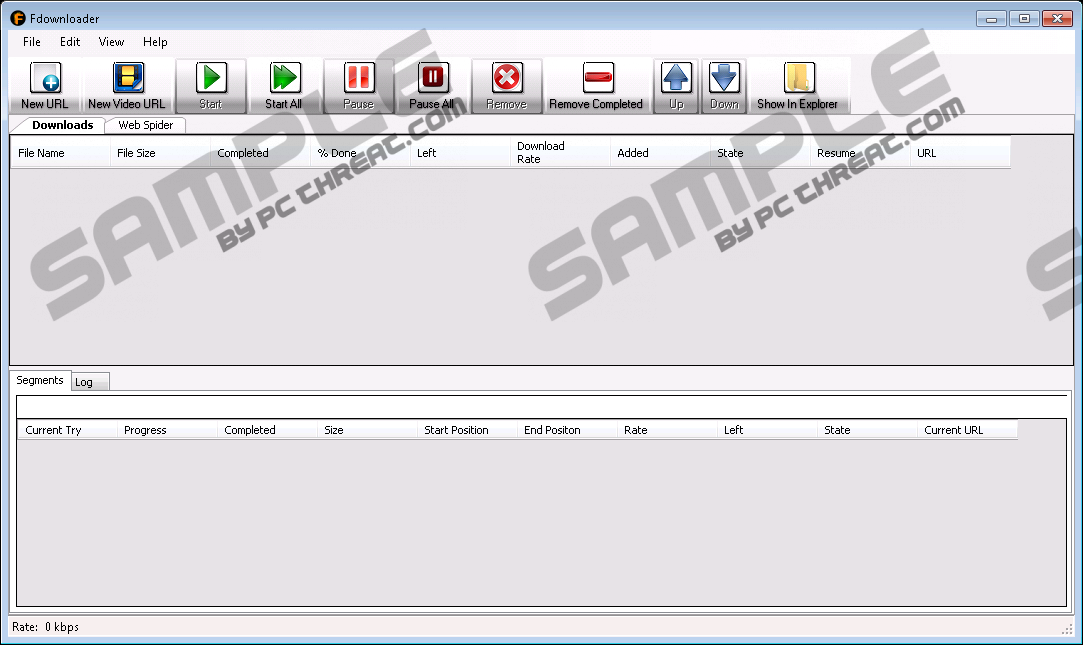Sort by % Done column header

(x=361, y=153)
